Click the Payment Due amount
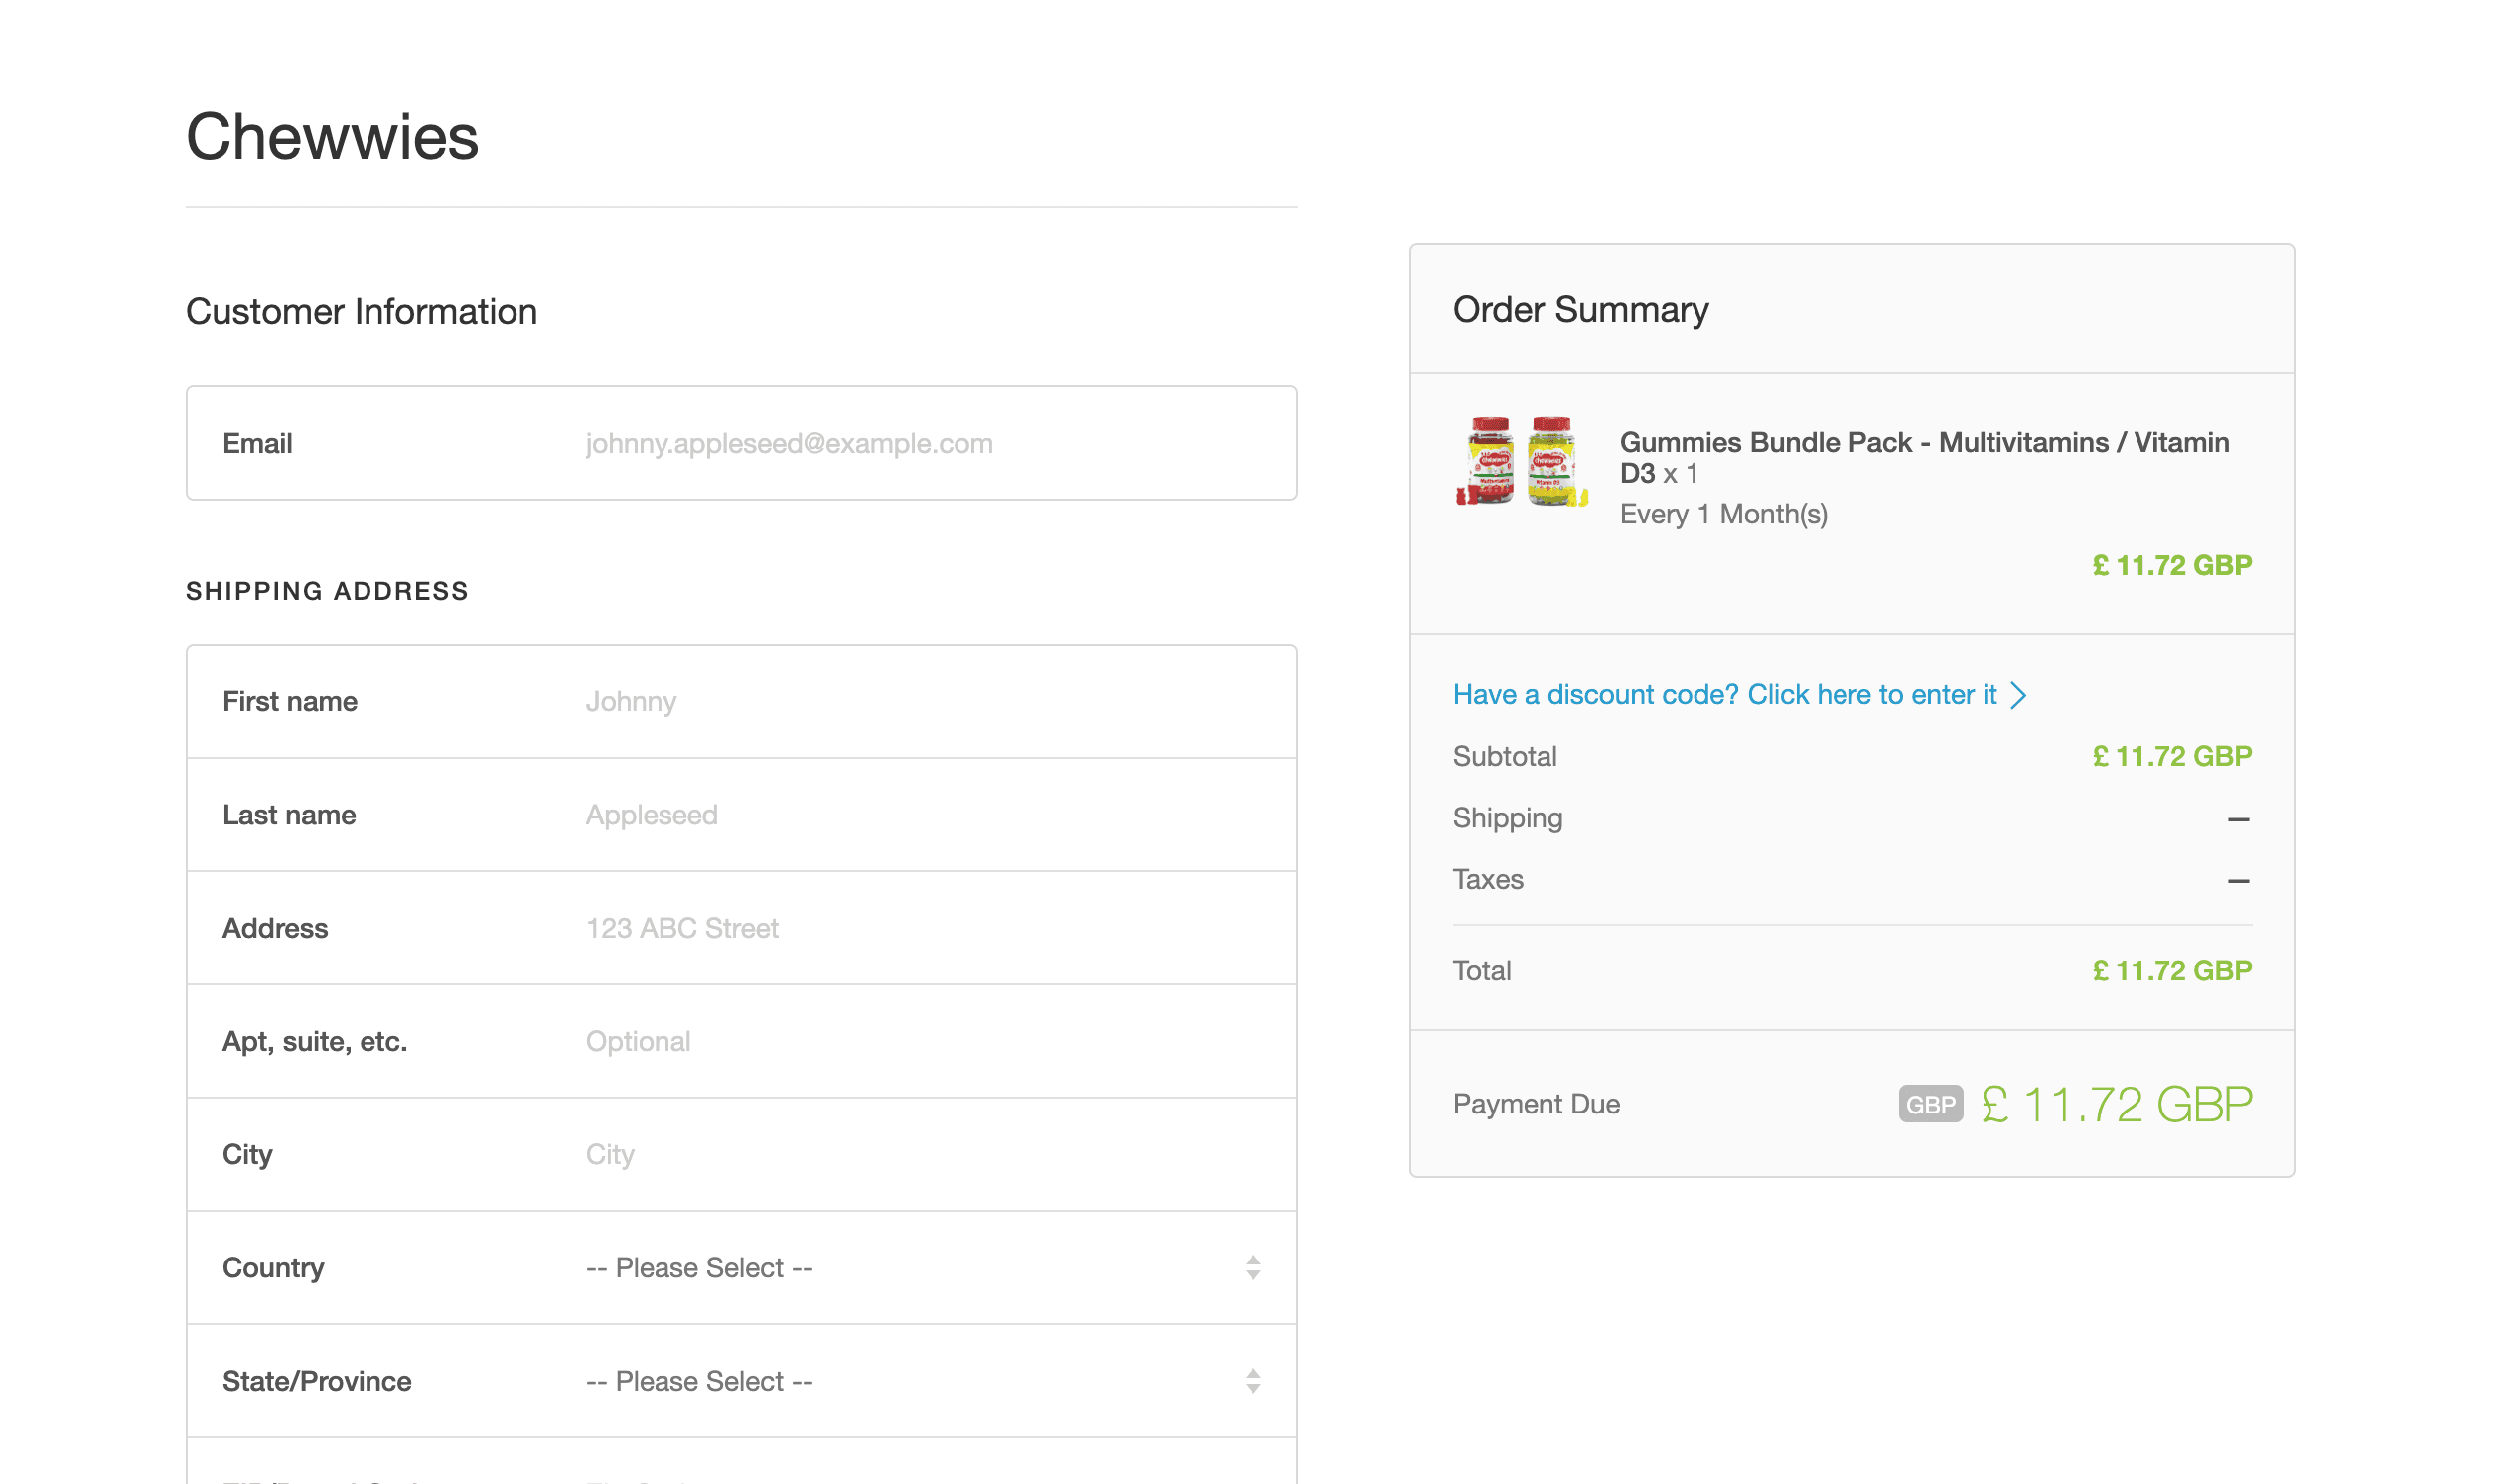 tap(2116, 1104)
